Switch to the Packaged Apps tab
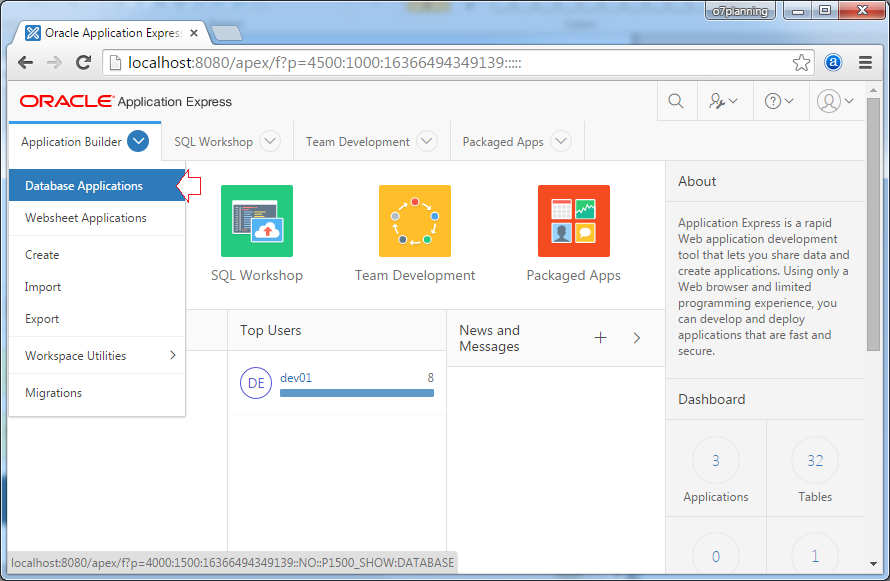The width and height of the screenshot is (890, 581). (503, 142)
